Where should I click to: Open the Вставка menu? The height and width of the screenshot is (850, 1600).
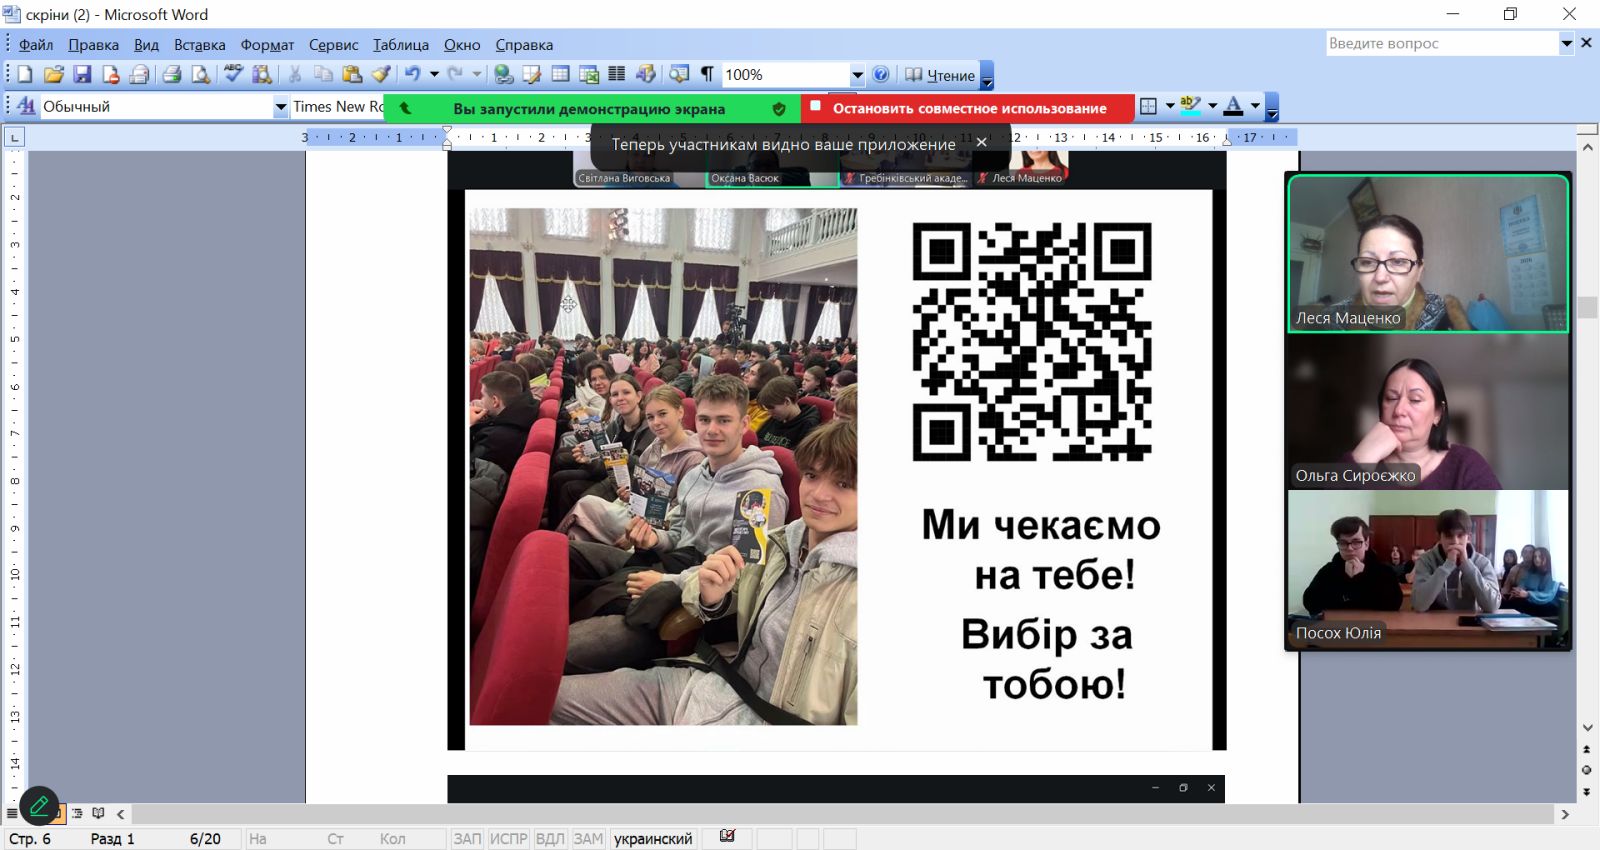(x=199, y=45)
